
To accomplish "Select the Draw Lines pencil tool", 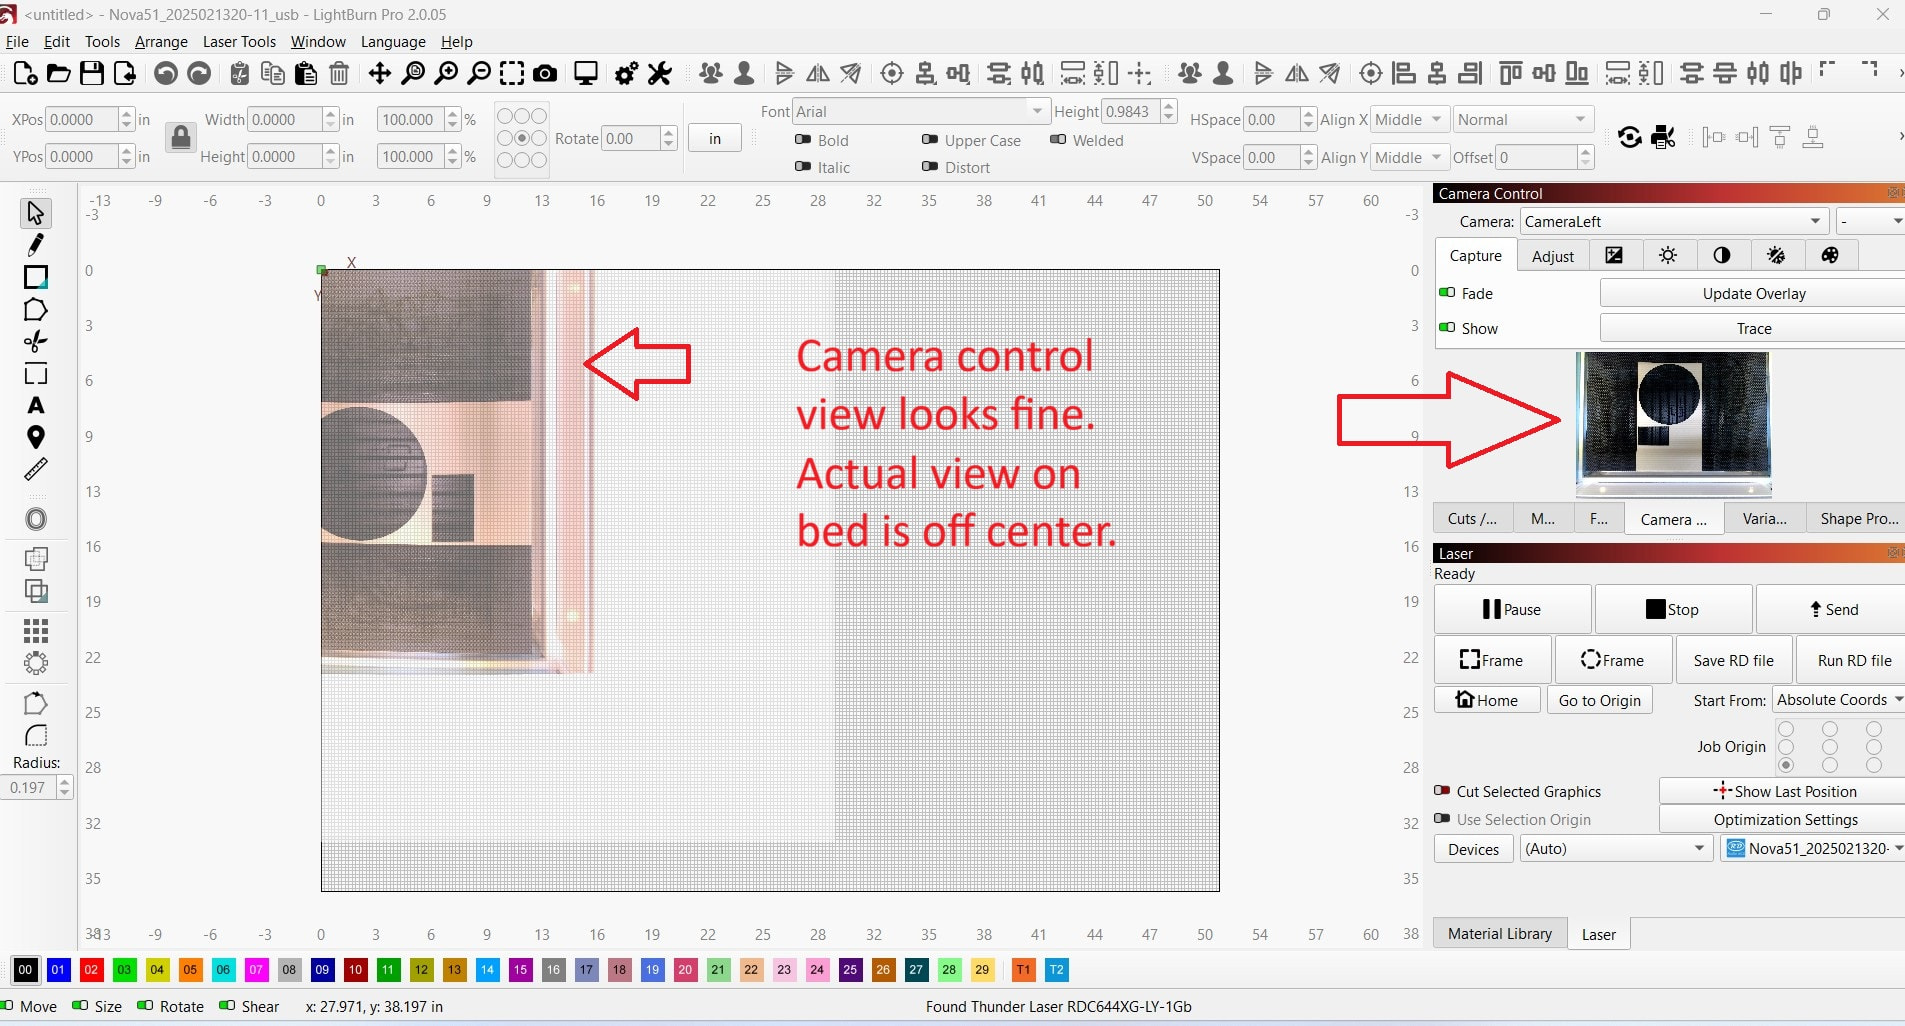I will 36,245.
